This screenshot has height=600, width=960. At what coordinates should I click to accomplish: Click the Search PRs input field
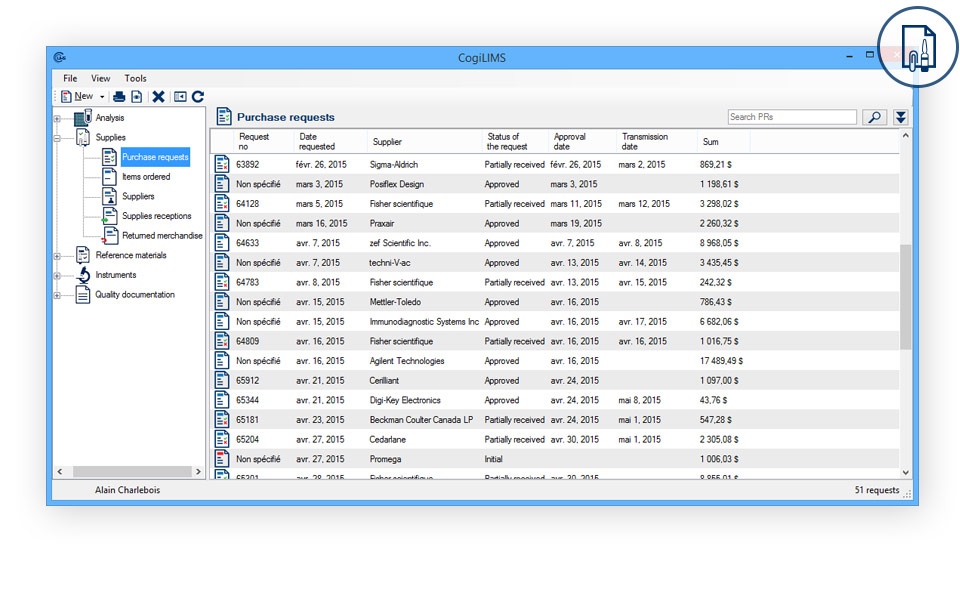[x=792, y=117]
